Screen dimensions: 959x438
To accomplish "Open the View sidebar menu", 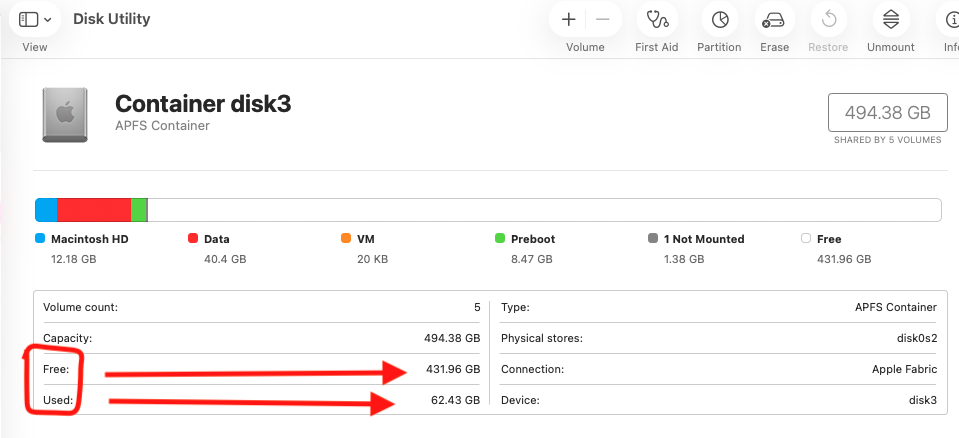I will (x=34, y=20).
